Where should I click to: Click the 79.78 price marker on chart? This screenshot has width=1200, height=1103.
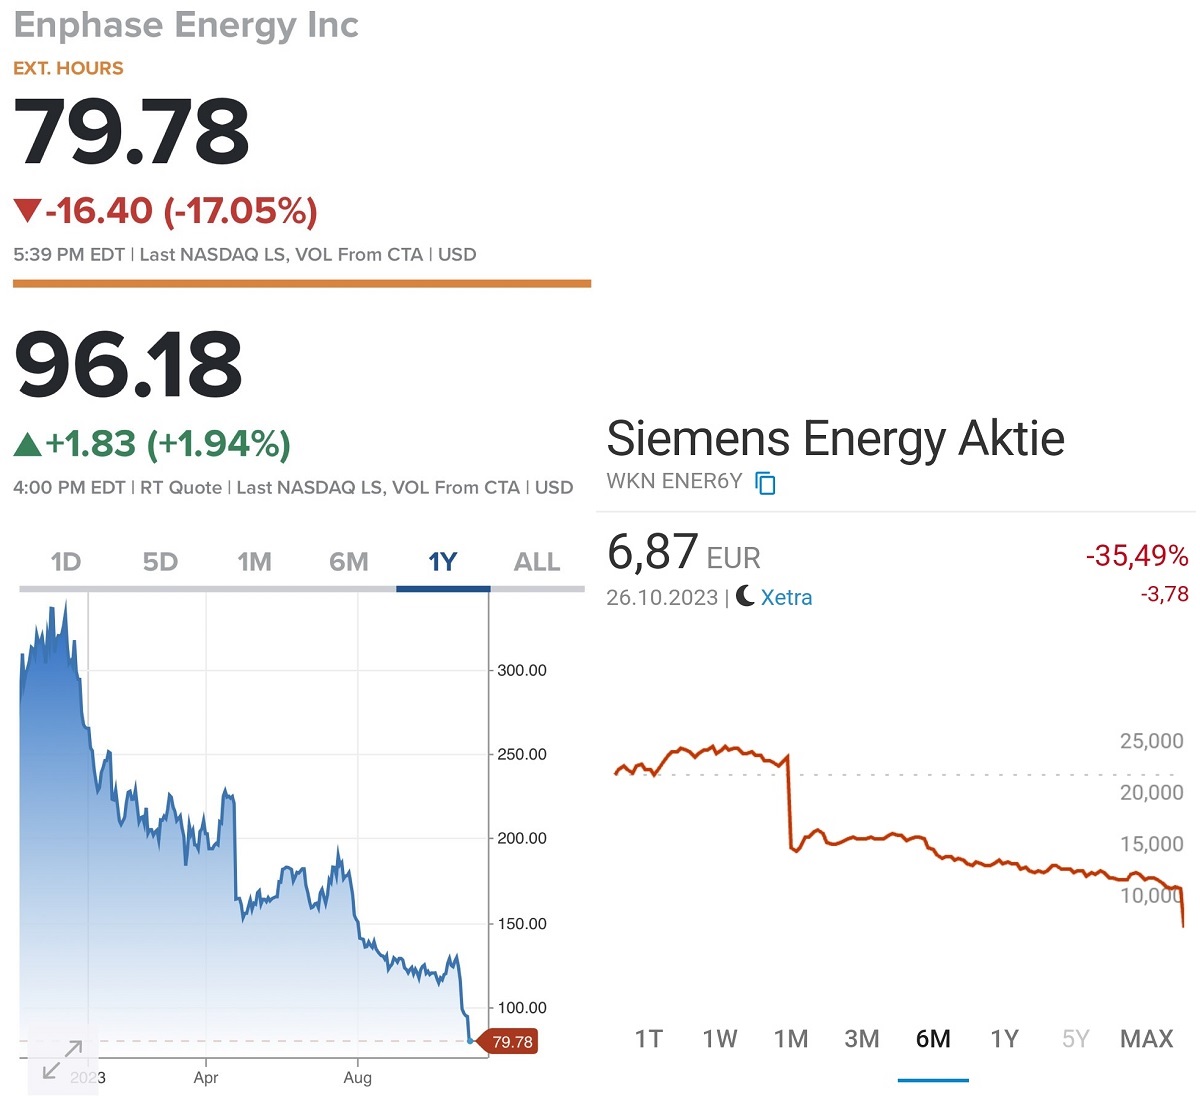click(512, 1042)
